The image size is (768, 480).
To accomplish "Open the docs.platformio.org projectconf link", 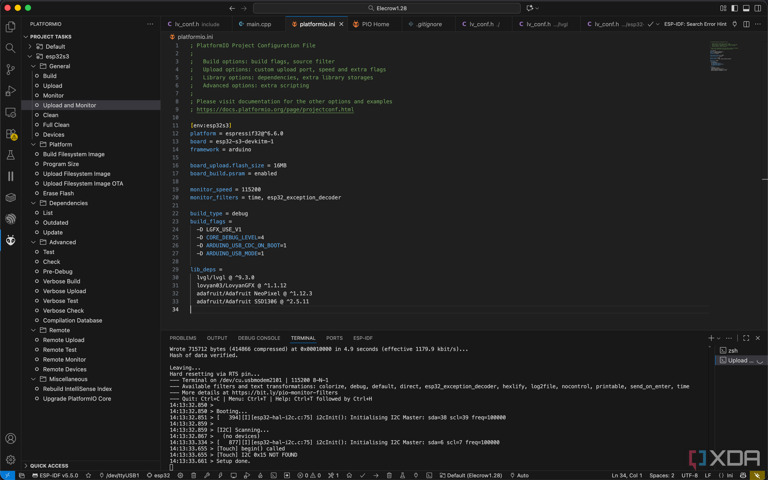I will coord(275,110).
